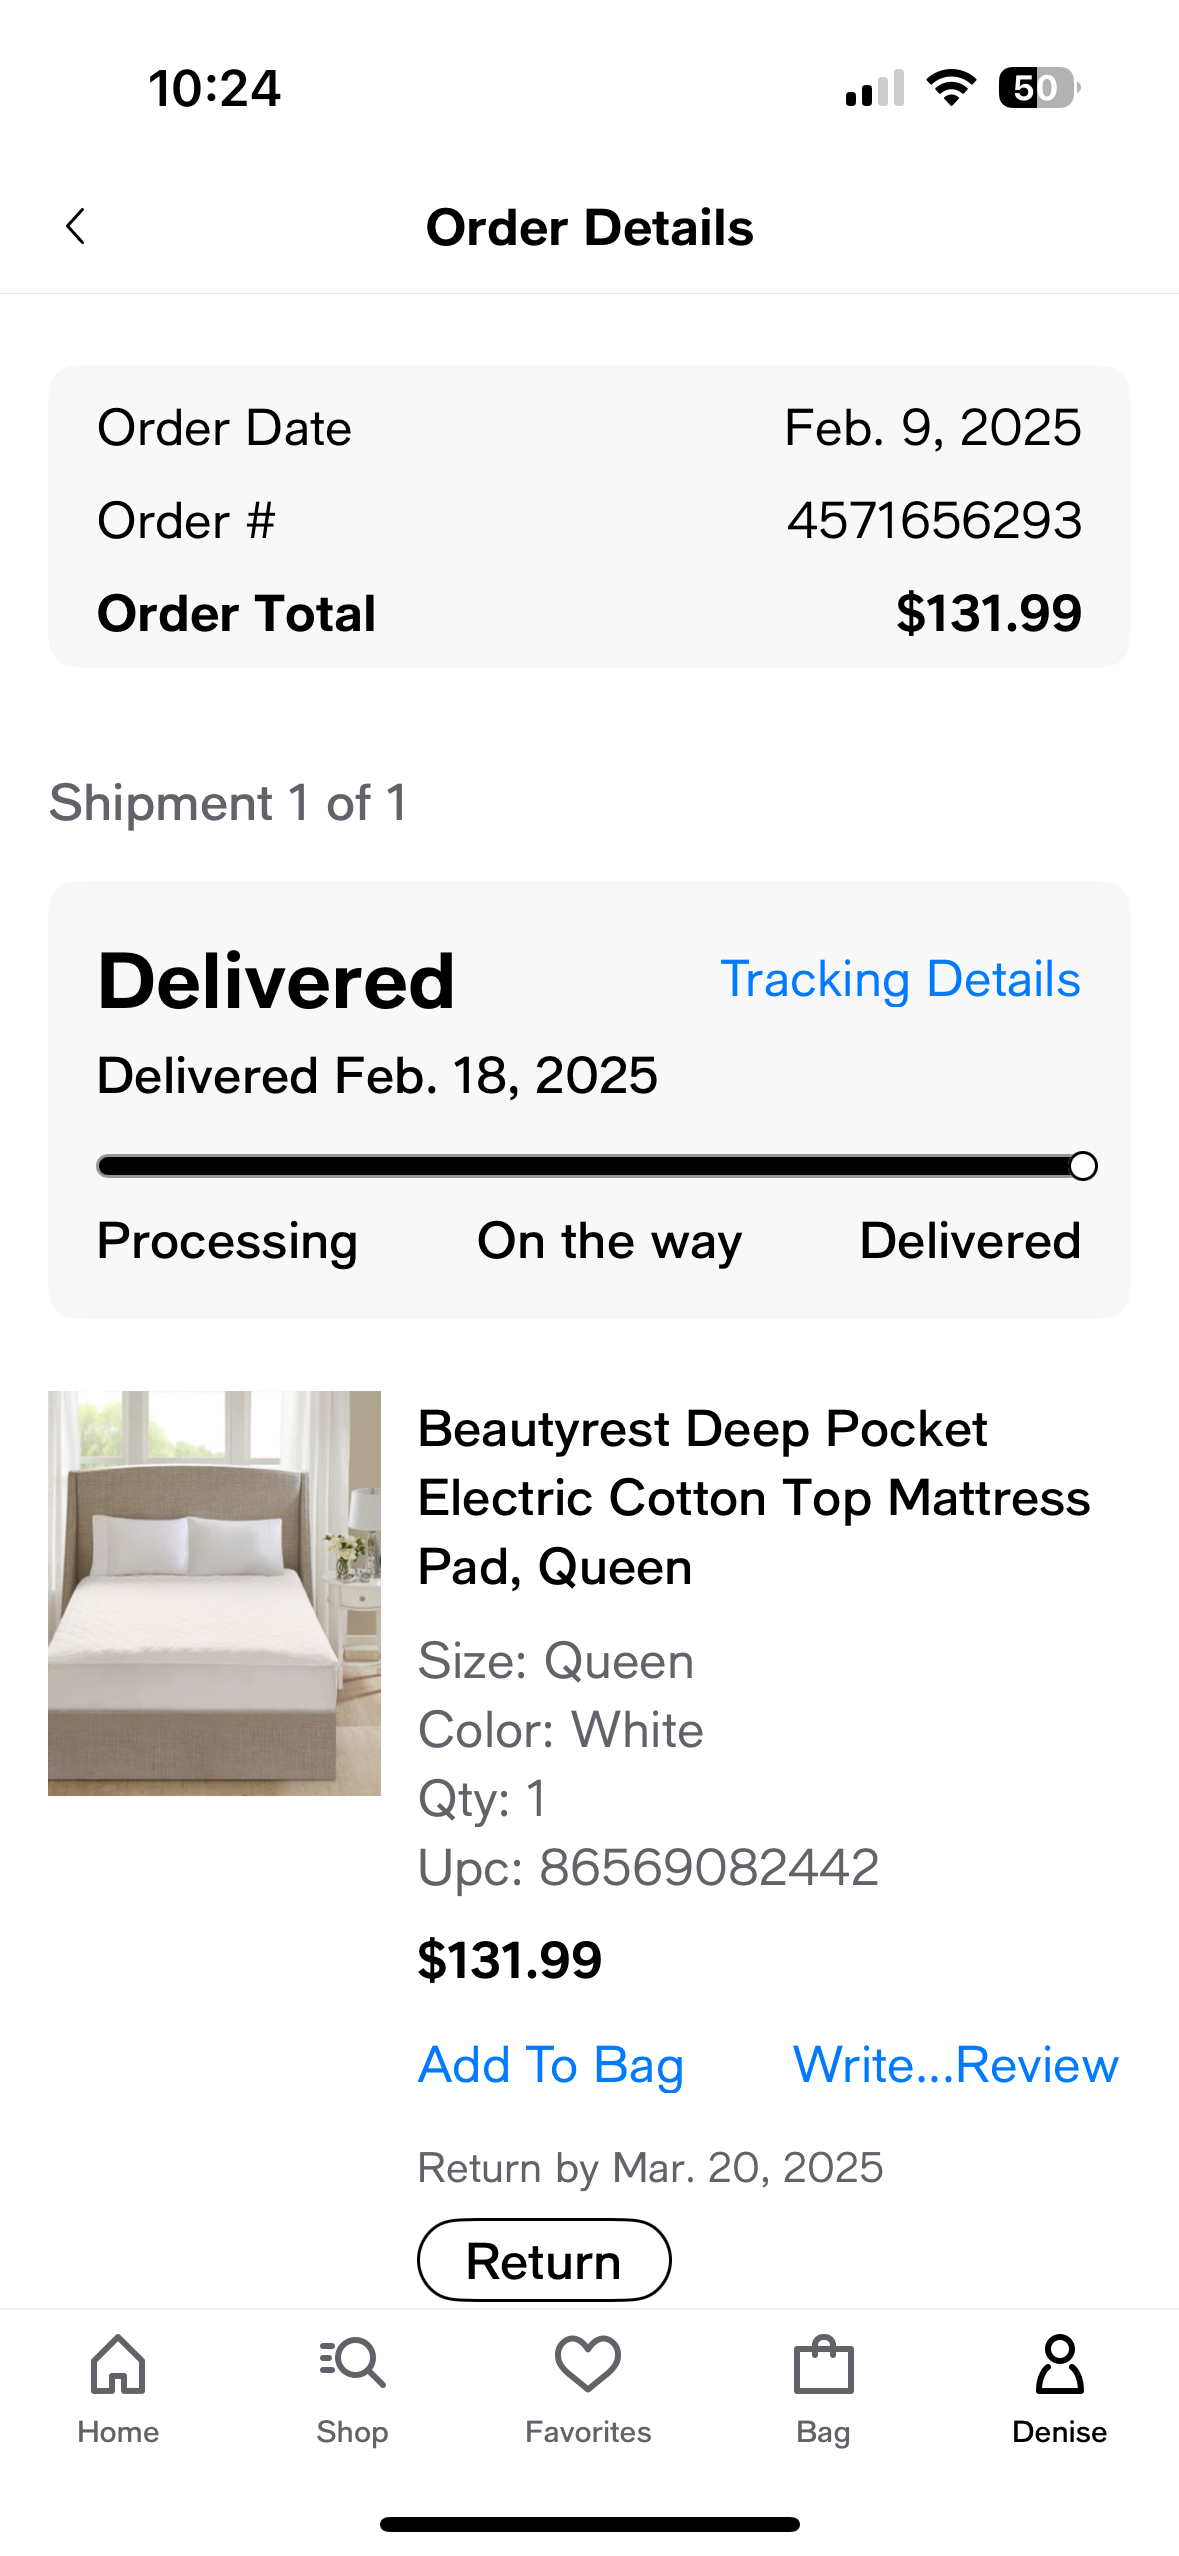This screenshot has width=1179, height=2556.
Task: Open the Denise account icon
Action: [1059, 2365]
